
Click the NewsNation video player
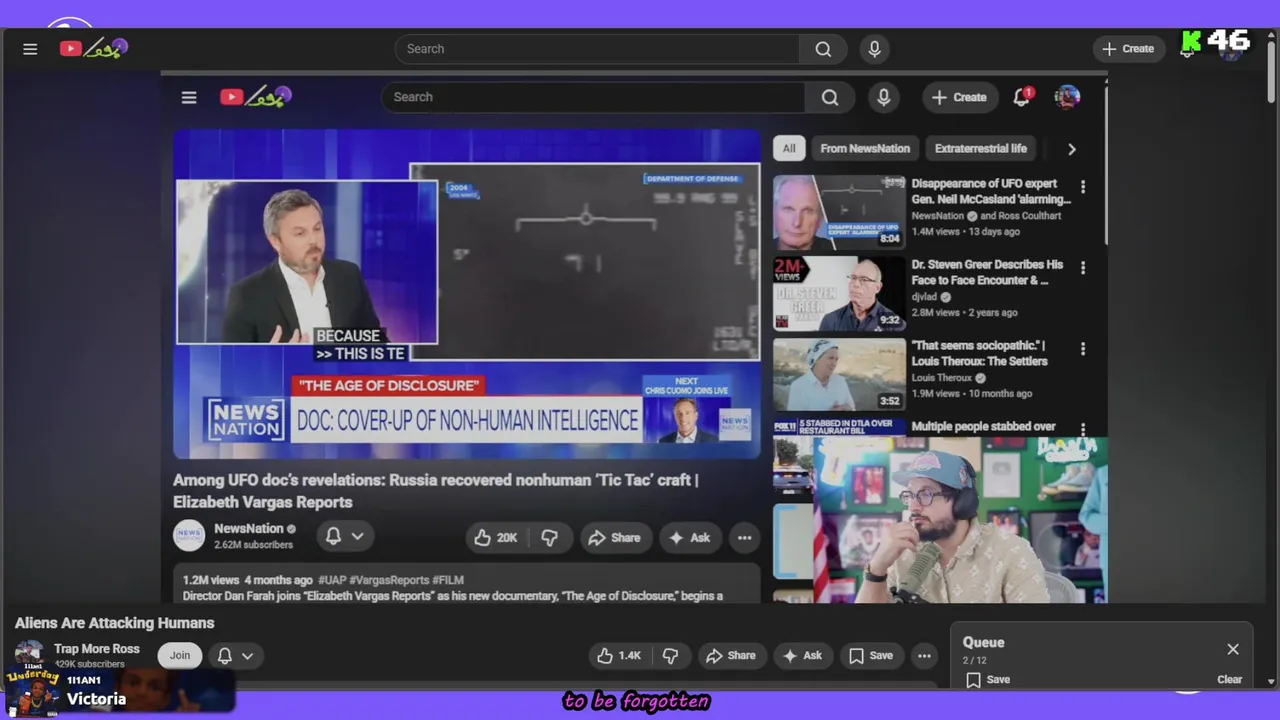(467, 294)
